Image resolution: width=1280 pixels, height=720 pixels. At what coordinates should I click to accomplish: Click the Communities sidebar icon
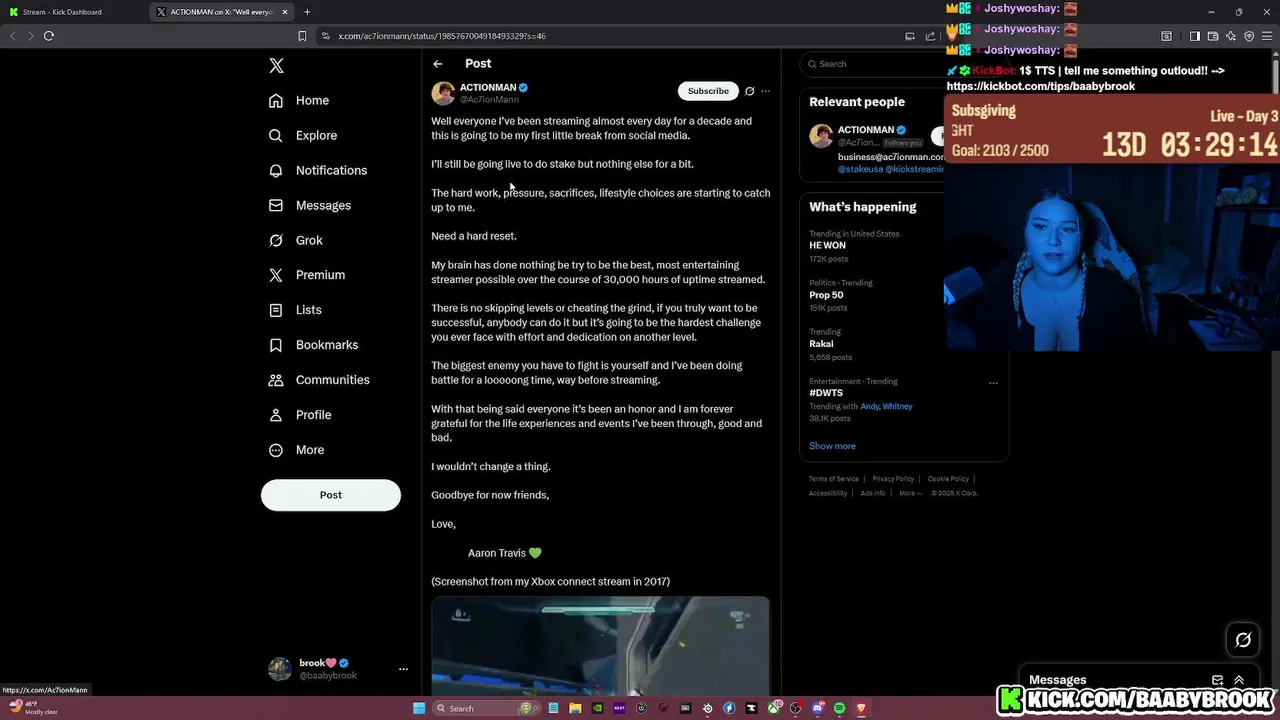276,380
